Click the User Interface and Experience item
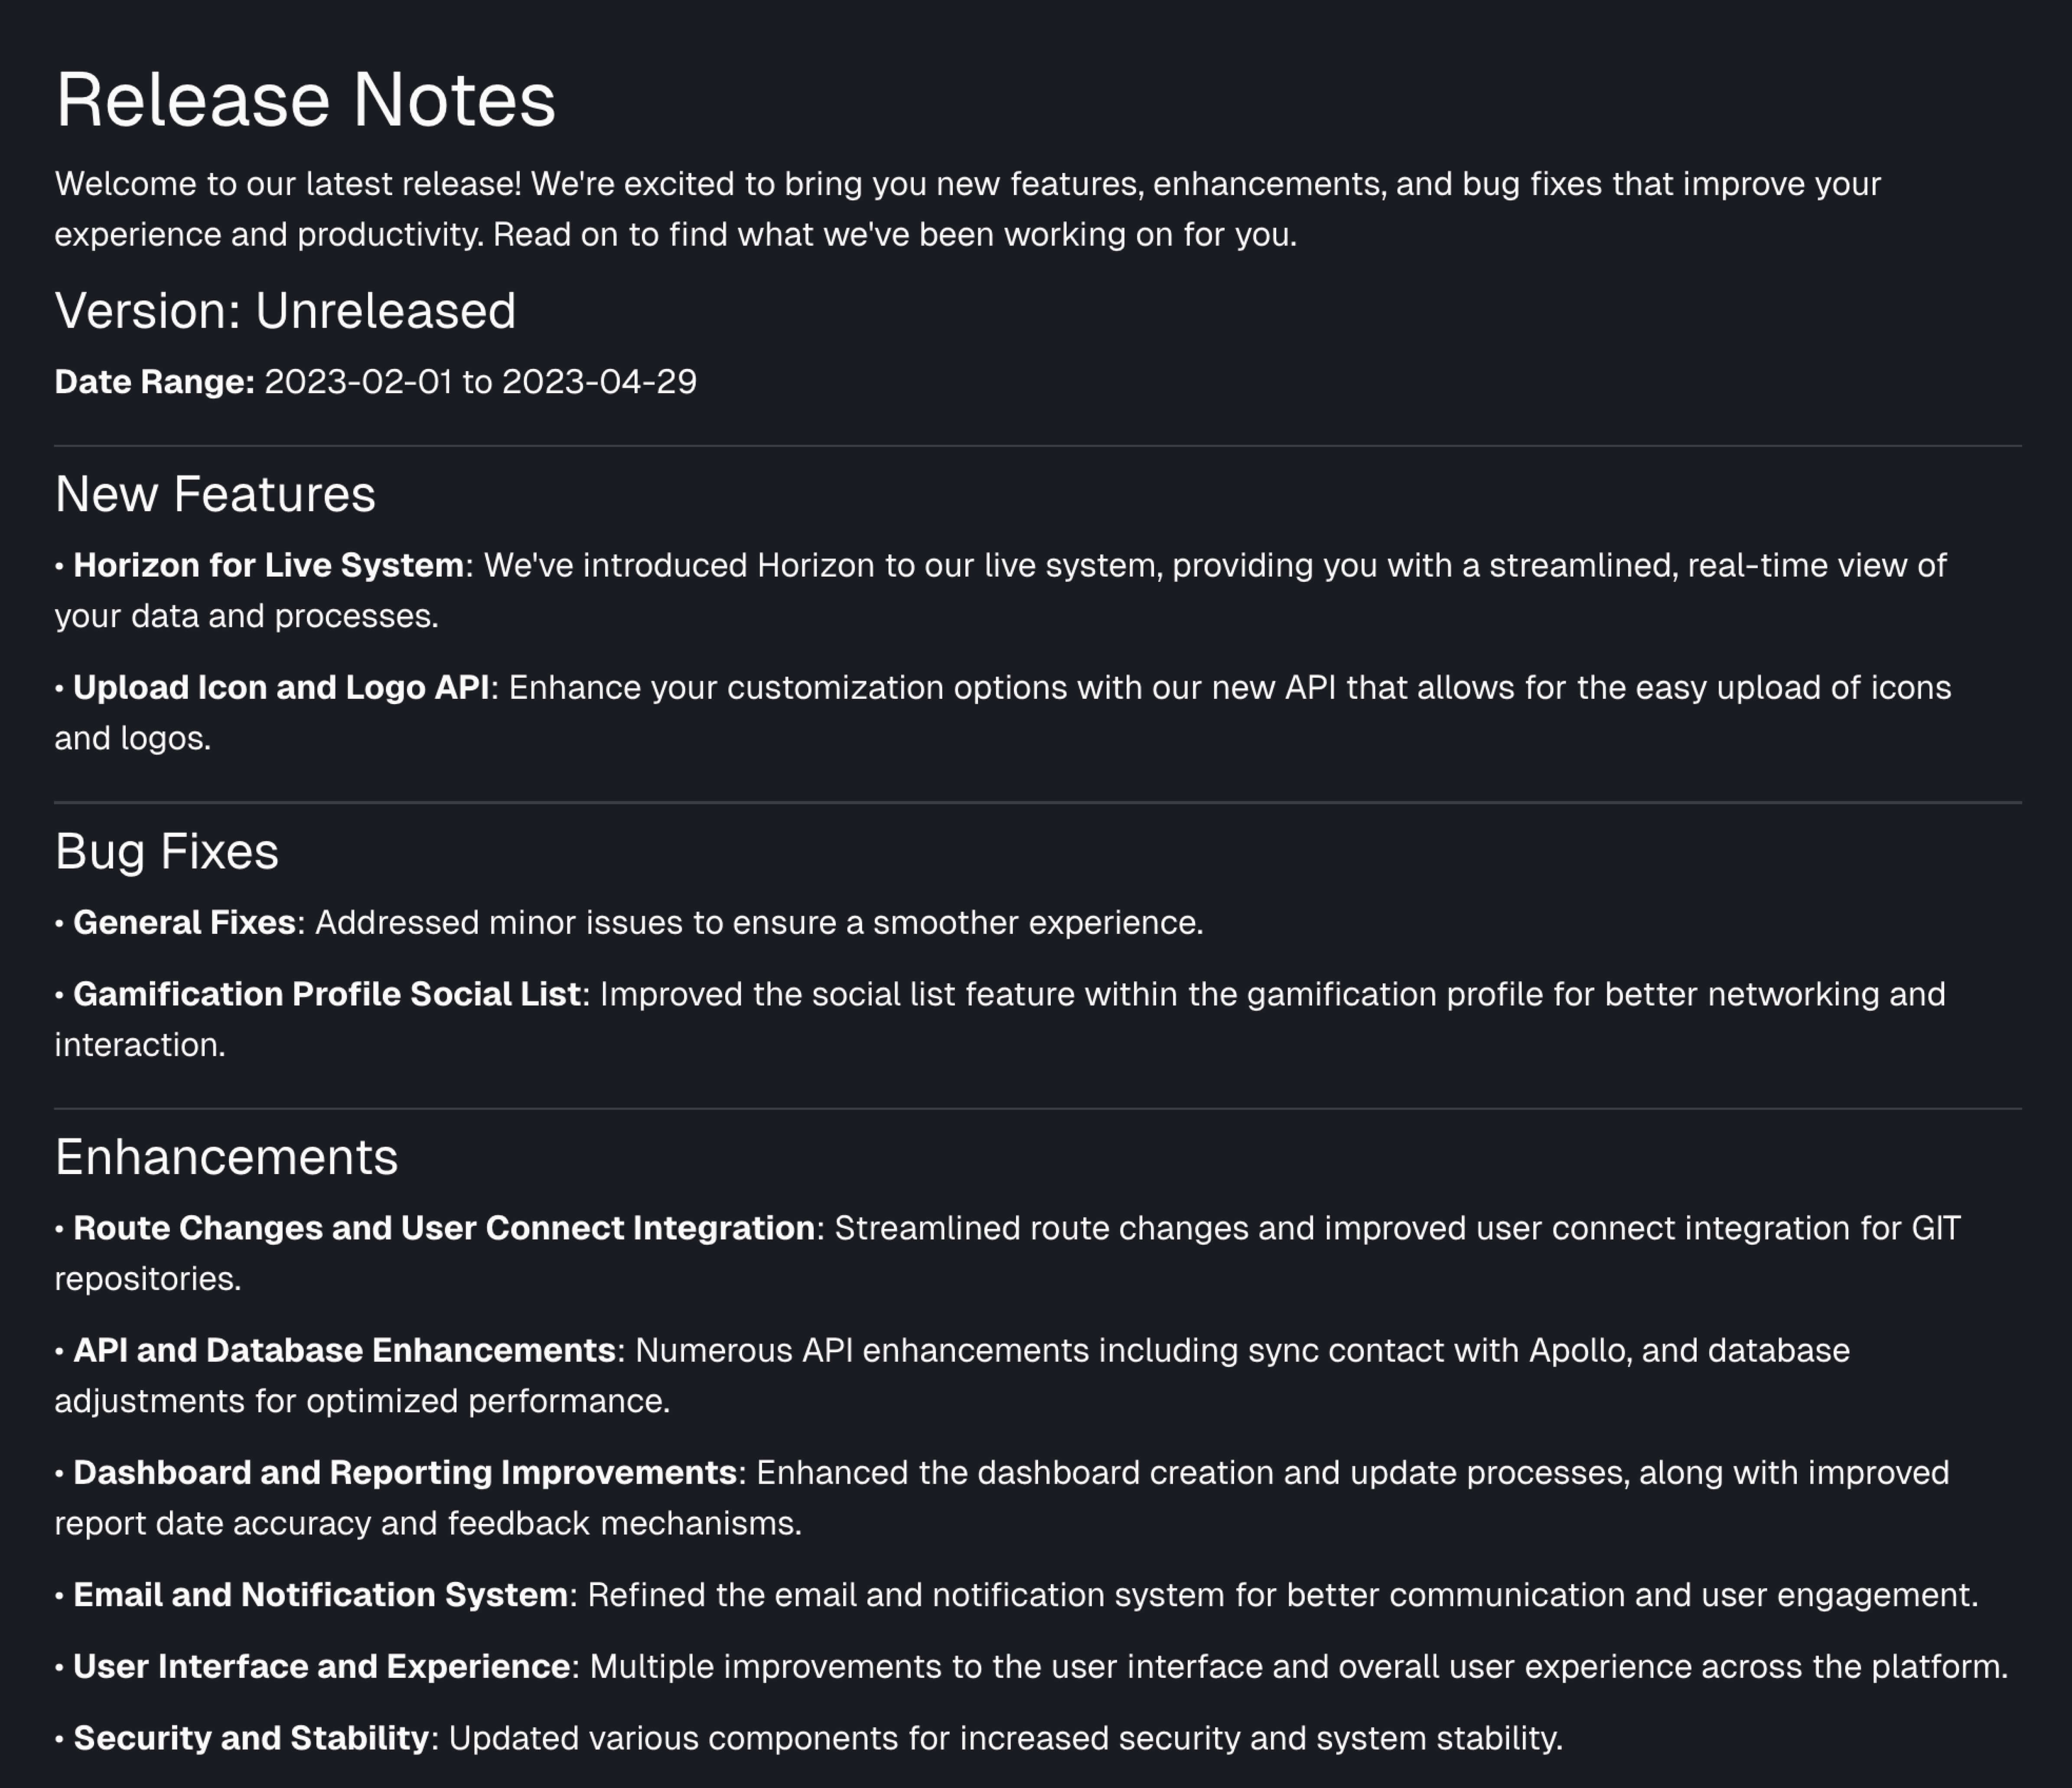 coord(321,1666)
